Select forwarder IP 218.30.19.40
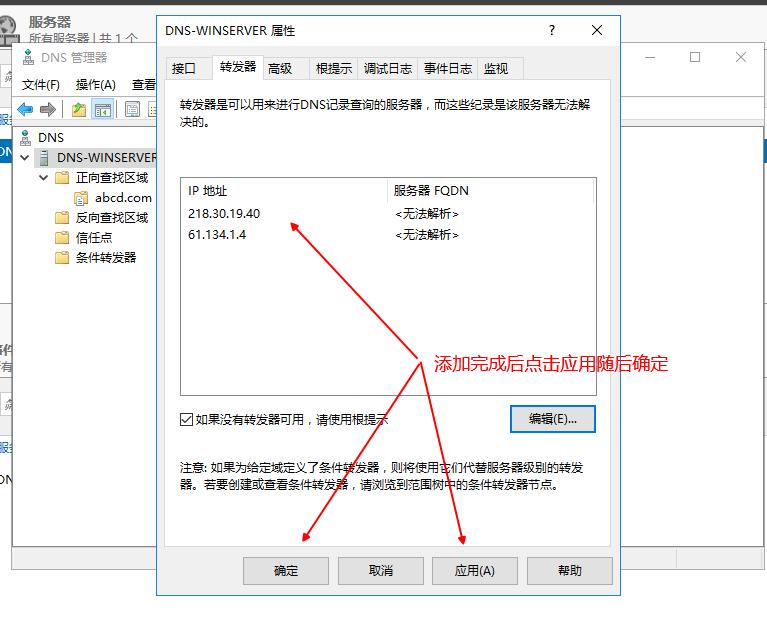Image resolution: width=767 pixels, height=626 pixels. (x=224, y=214)
